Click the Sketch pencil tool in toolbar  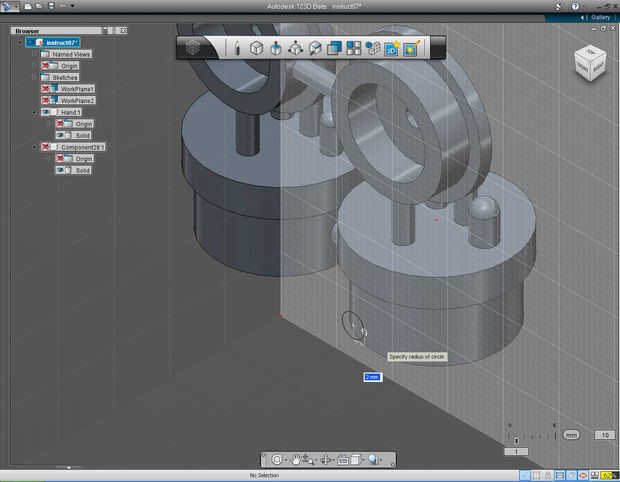[x=237, y=48]
